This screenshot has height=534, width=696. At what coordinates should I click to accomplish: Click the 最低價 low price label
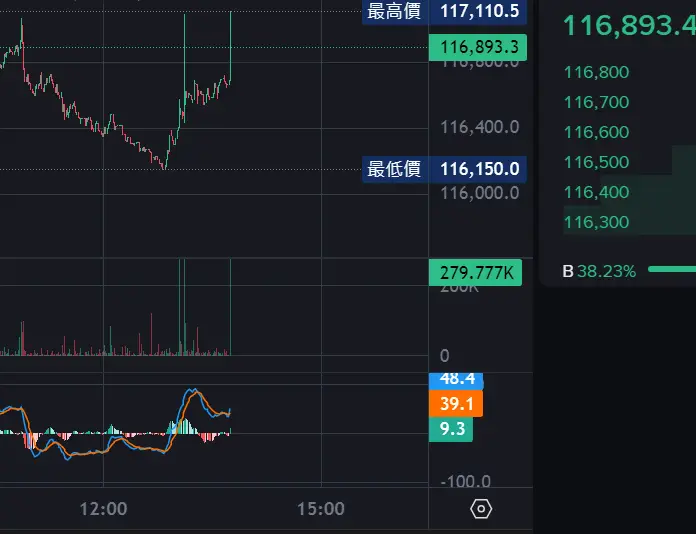[394, 169]
